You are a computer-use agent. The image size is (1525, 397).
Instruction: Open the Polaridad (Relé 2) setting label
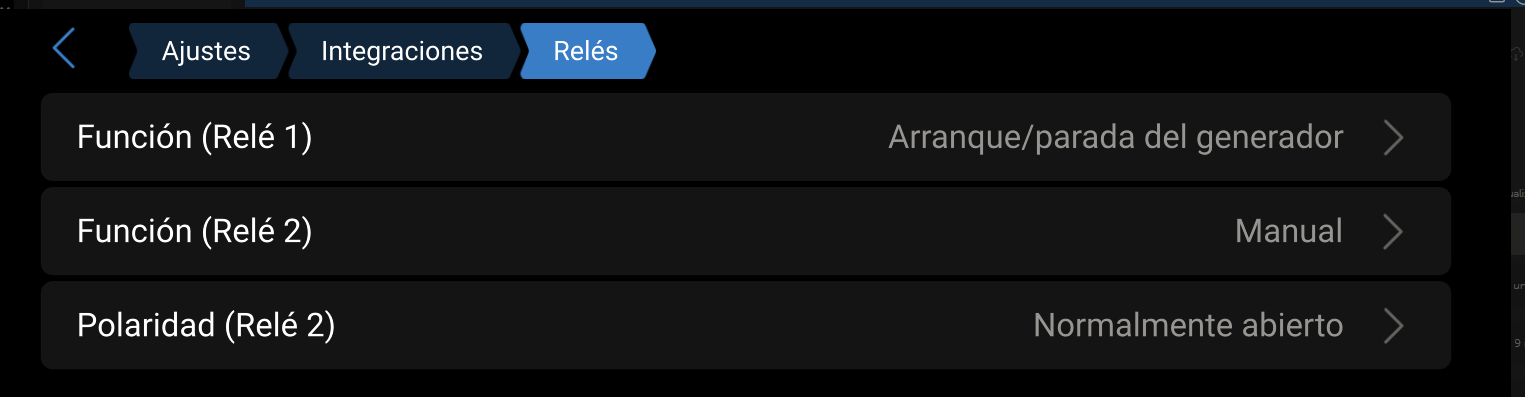[x=206, y=326]
